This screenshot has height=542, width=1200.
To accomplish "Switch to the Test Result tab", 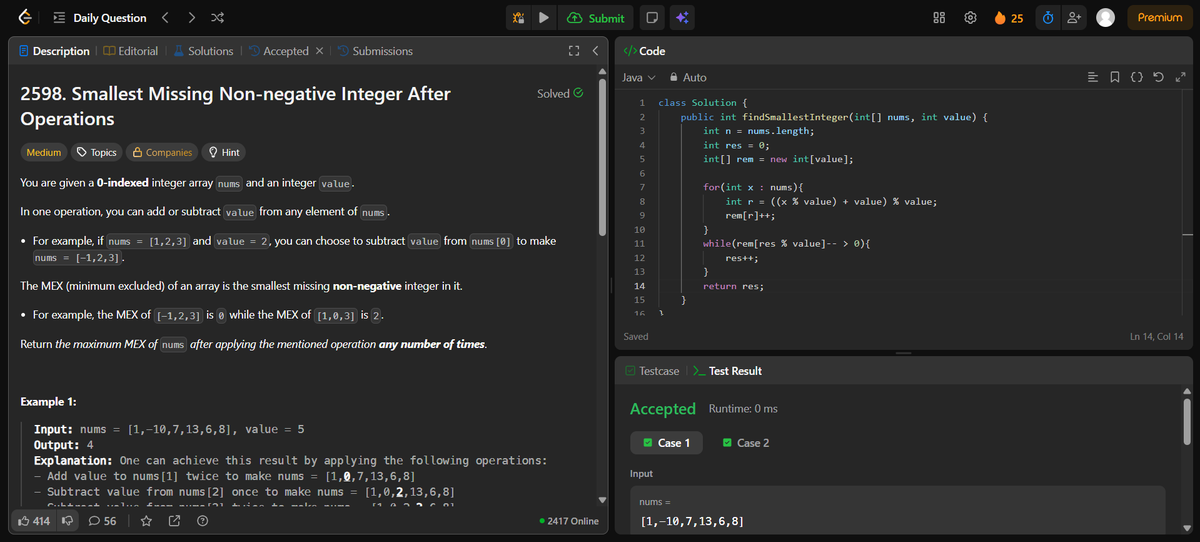I will [727, 371].
